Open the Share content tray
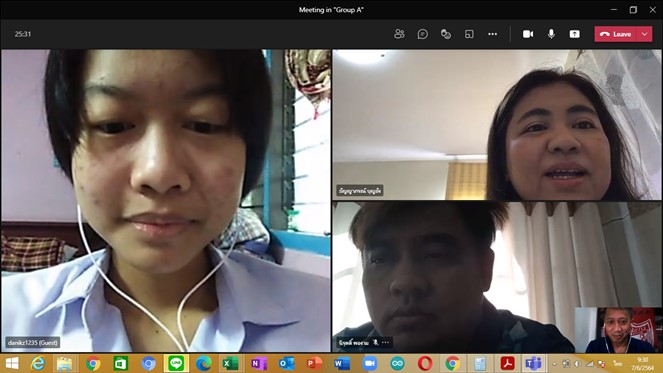The width and height of the screenshot is (663, 373). click(x=574, y=34)
